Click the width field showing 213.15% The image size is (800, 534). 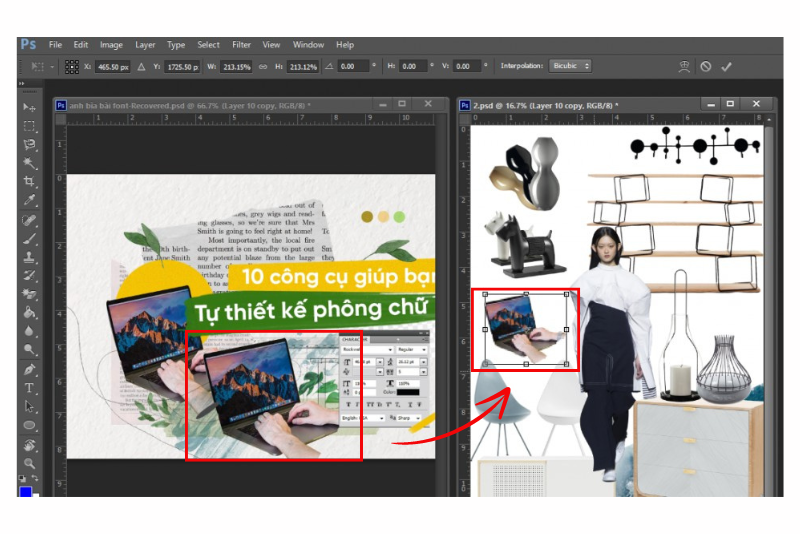click(236, 67)
